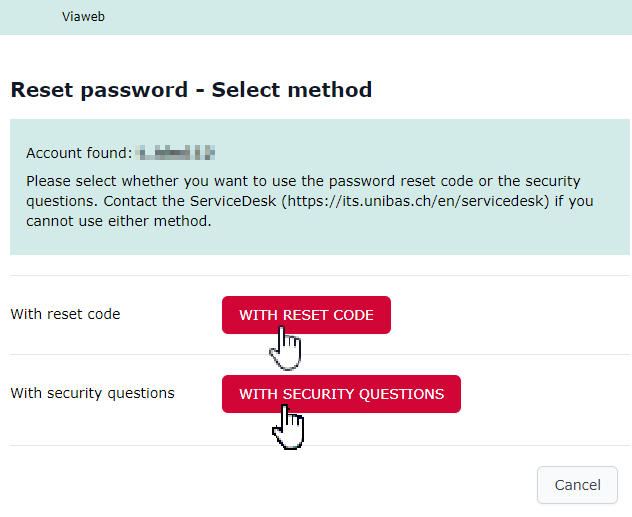Click the WITH RESET CODE button
Screen dimensions: 632x517
tap(306, 315)
